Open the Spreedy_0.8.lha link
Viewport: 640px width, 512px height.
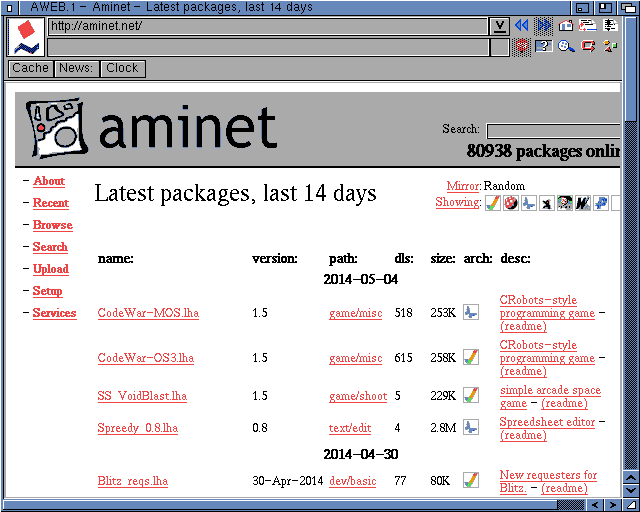coord(138,428)
